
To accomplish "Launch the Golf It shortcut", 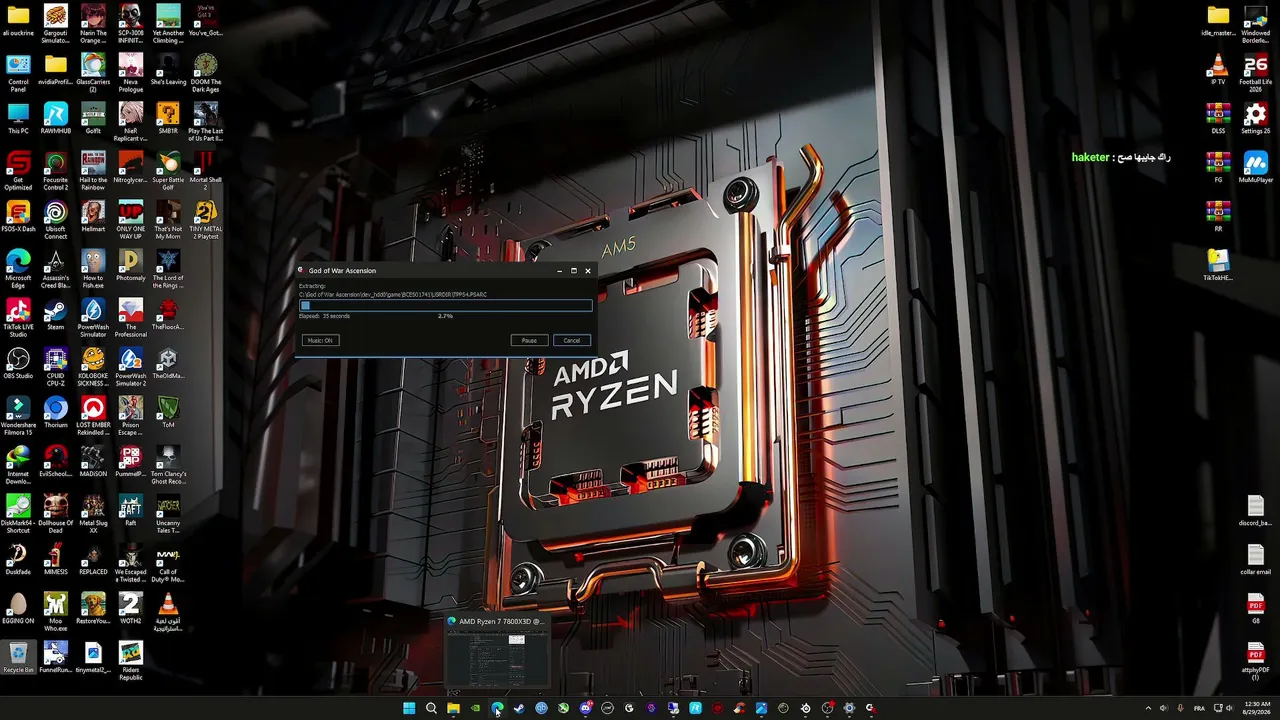I will [x=93, y=118].
